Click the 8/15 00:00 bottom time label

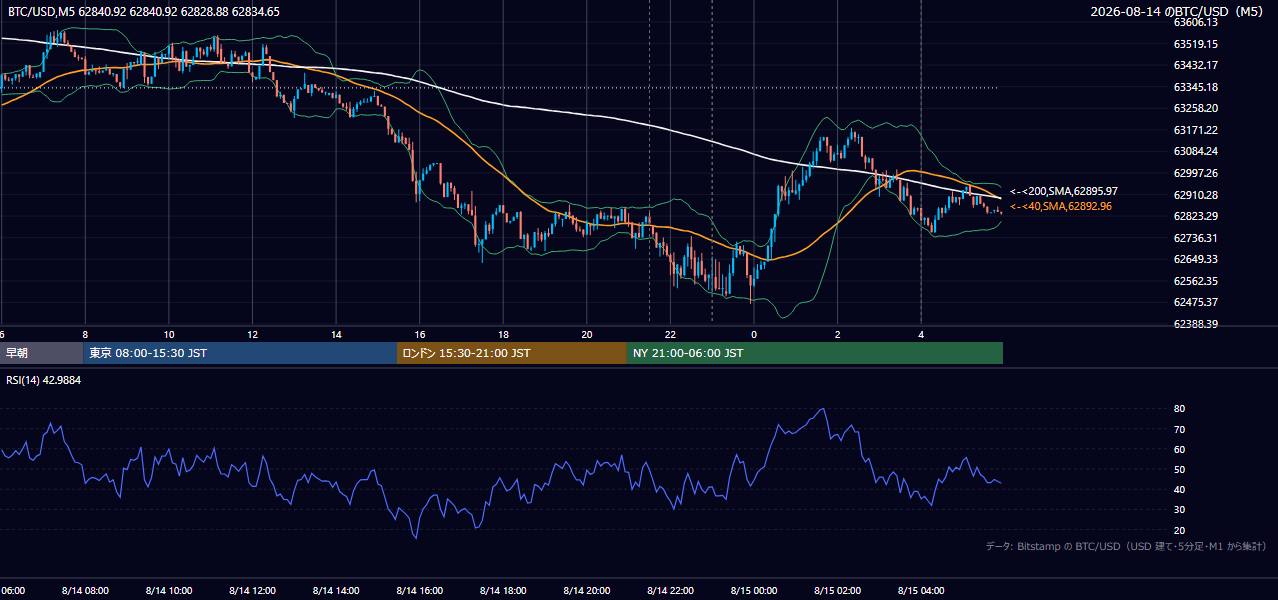tap(754, 591)
